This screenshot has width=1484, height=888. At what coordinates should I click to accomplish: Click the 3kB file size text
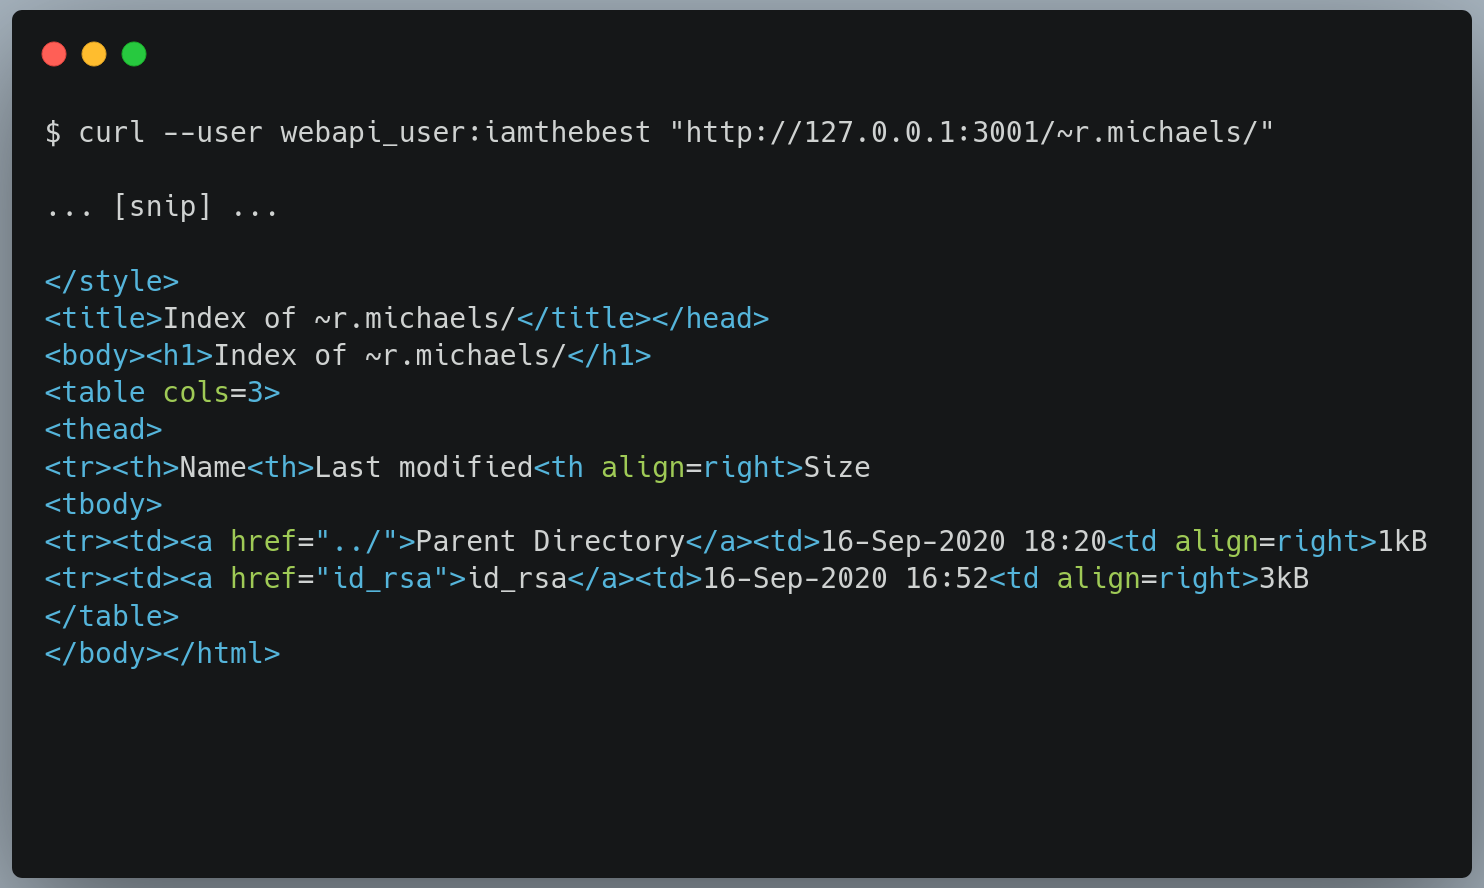1284,579
